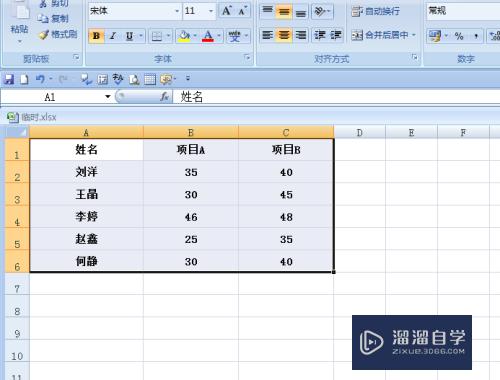Open Alignment (对齐方式) dialog launcher
The image size is (500, 380).
(x=414, y=58)
